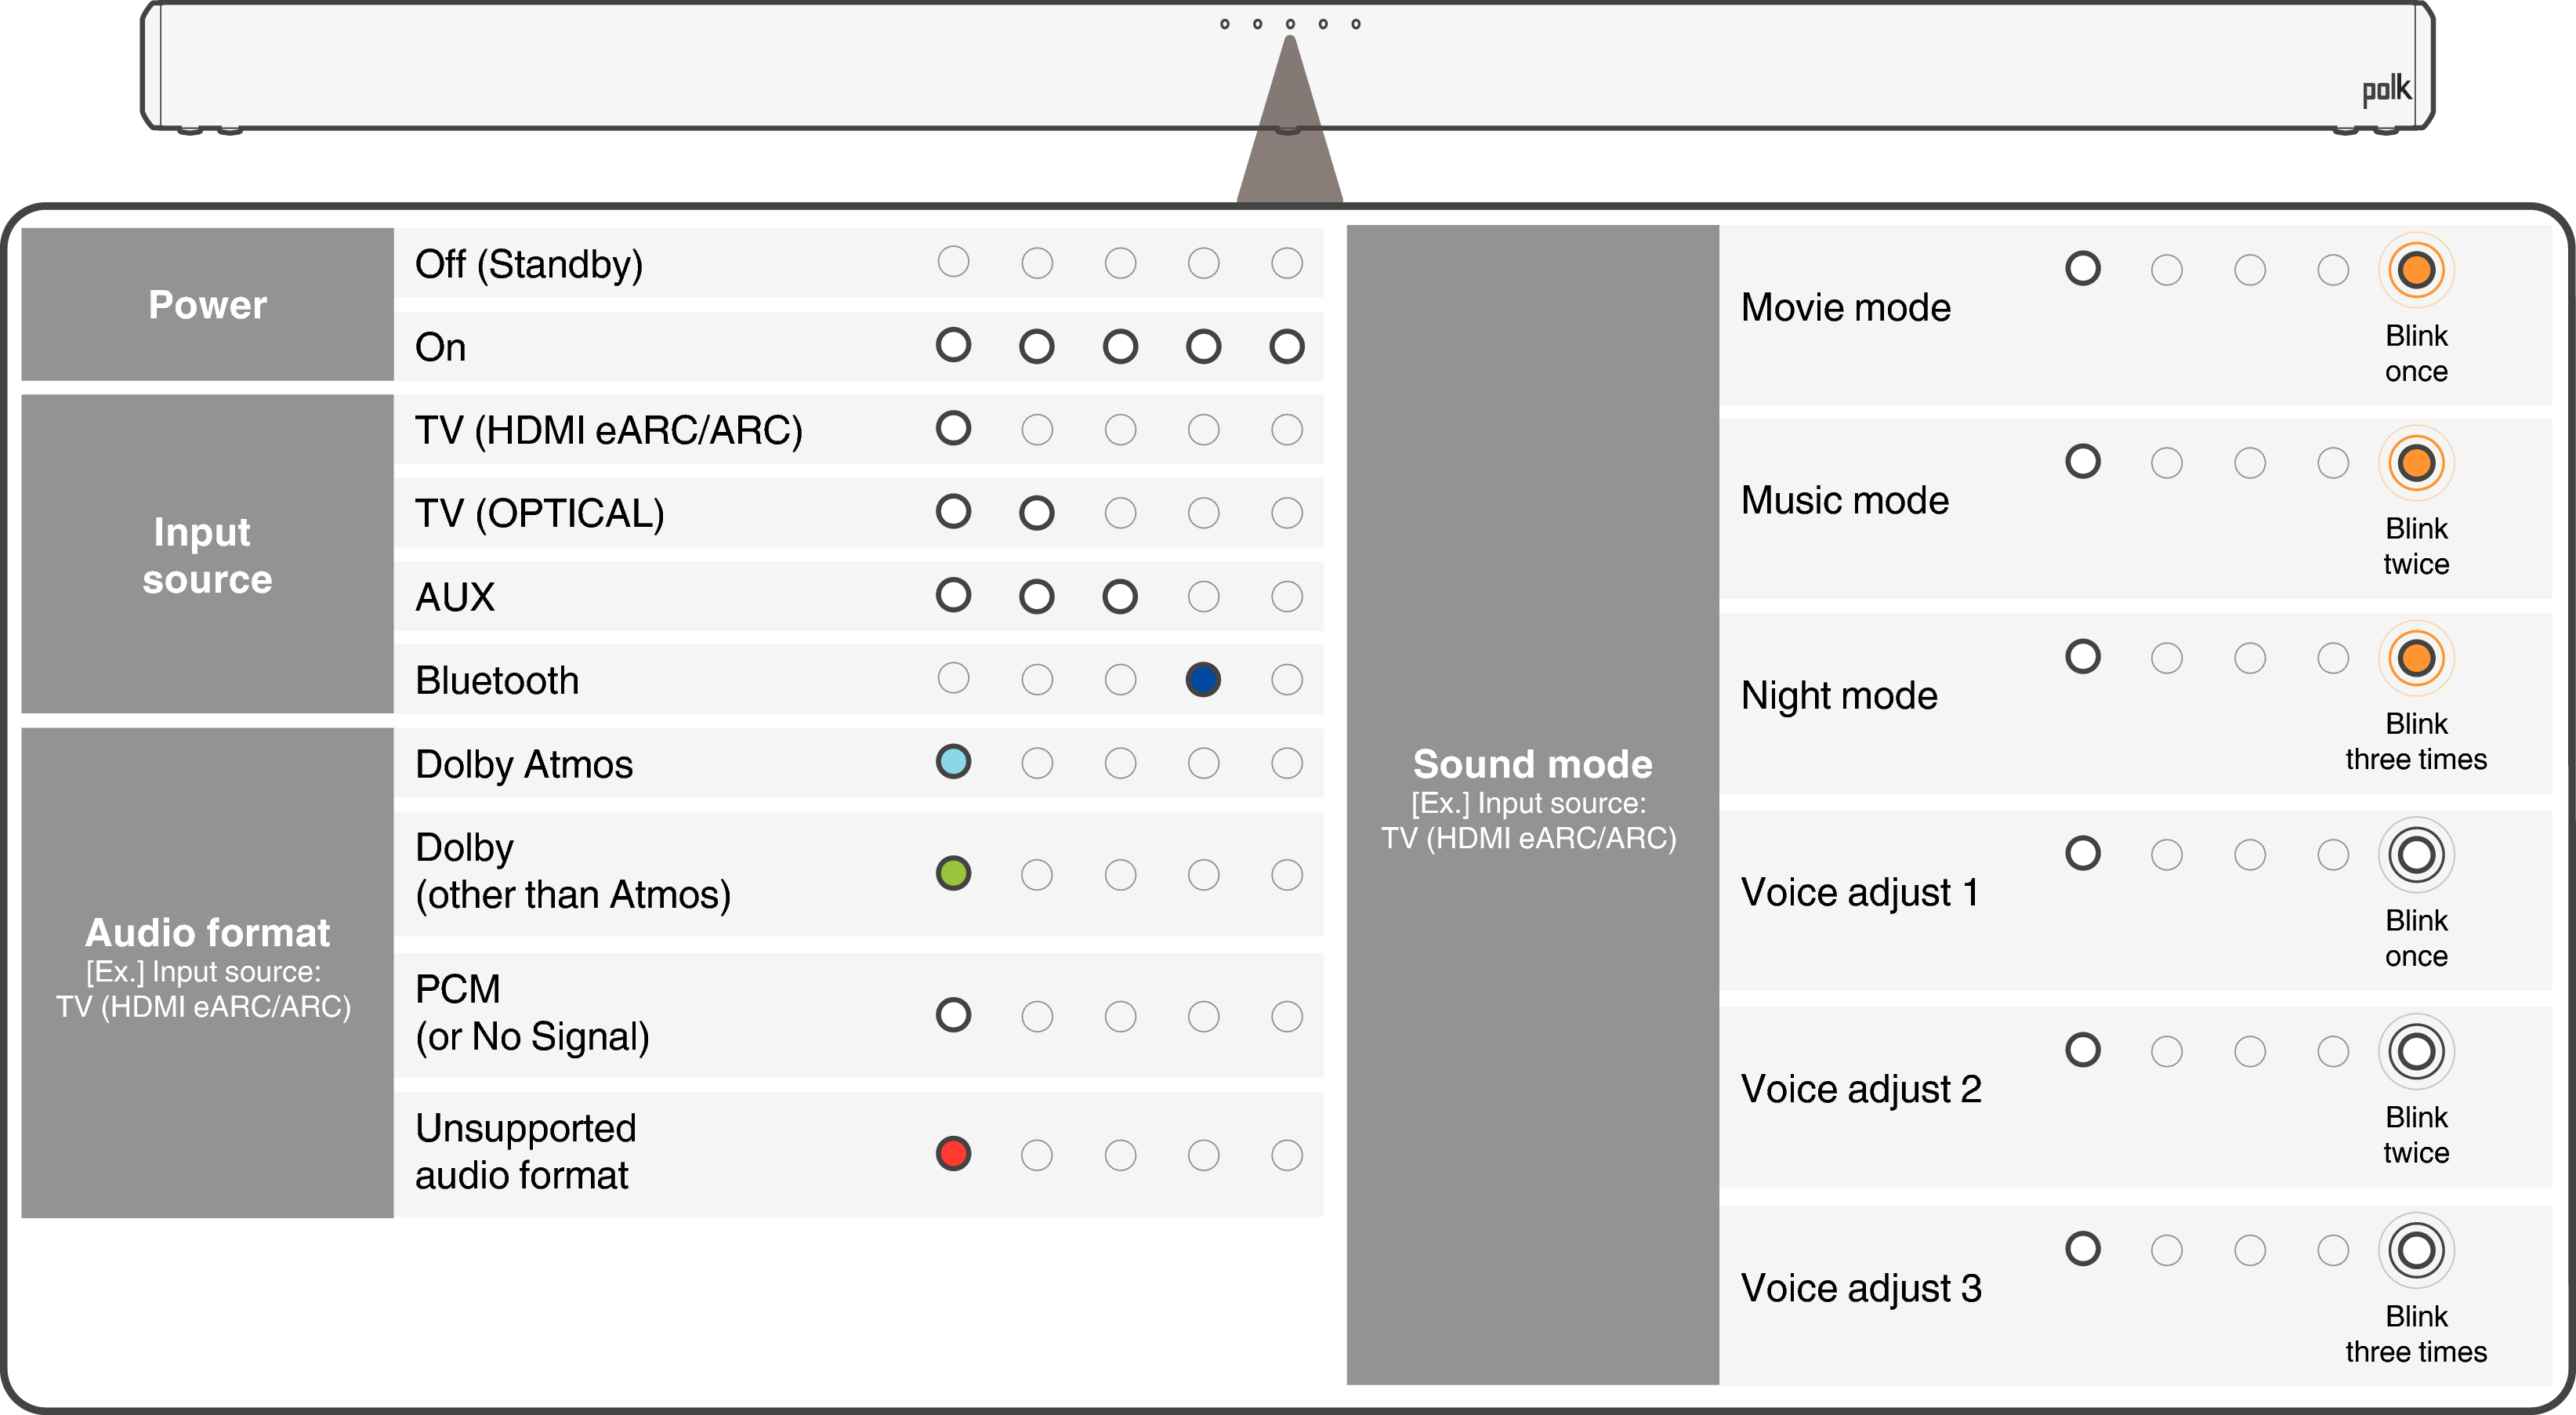This screenshot has width=2576, height=1415.
Task: Click the white blinking LED for Voice adjust 1
Action: 2416,855
